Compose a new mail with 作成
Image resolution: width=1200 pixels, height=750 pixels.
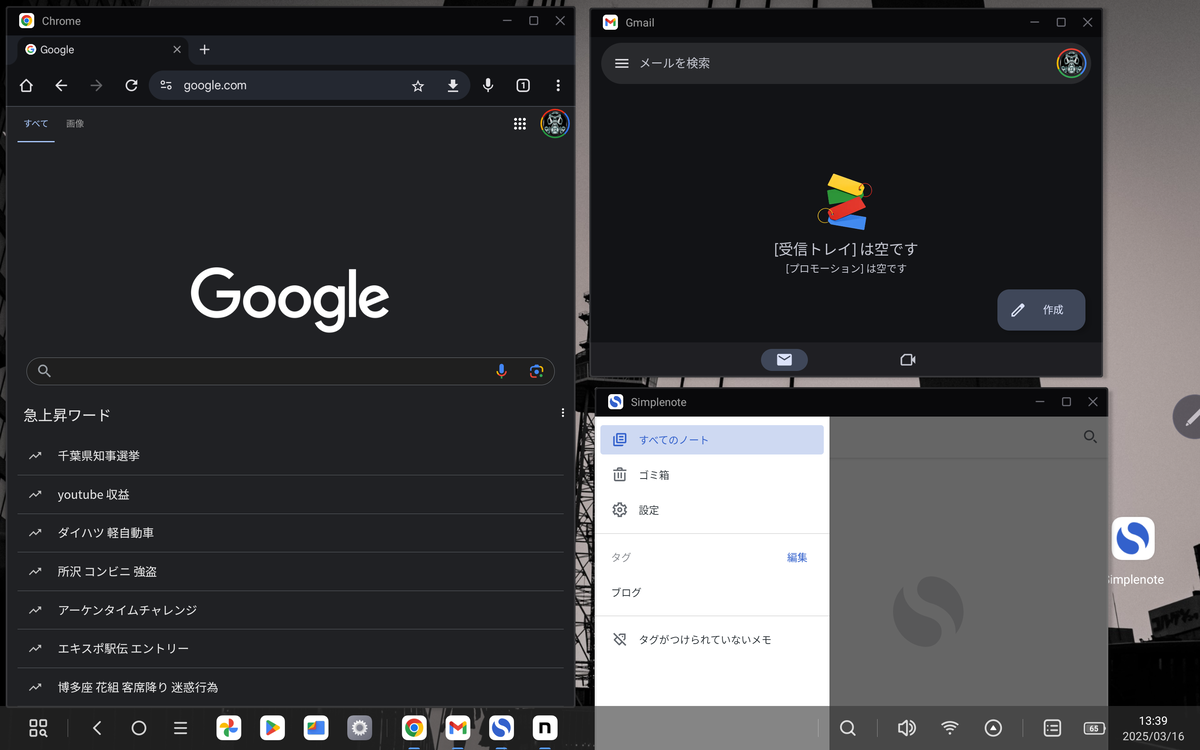click(1041, 310)
